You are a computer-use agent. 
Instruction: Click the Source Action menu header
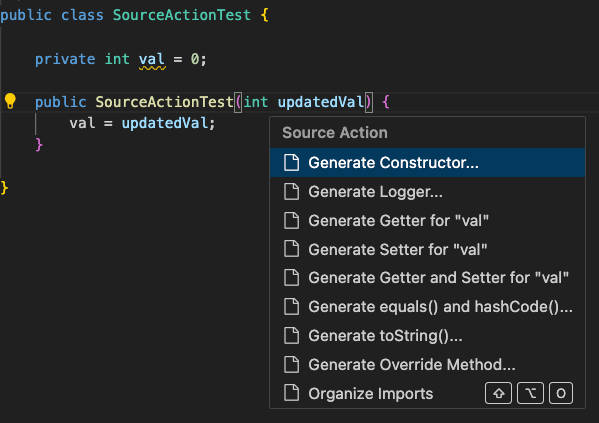(x=335, y=133)
